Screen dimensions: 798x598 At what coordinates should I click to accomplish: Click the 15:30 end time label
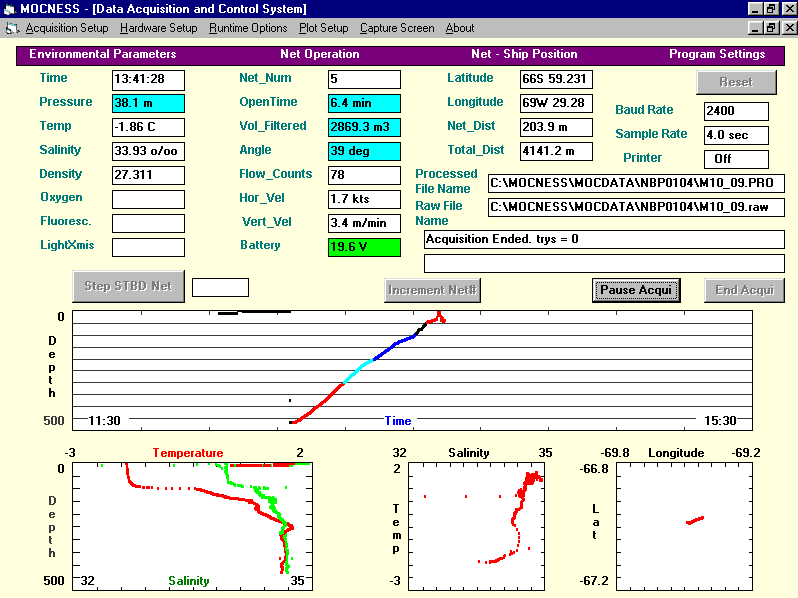721,421
